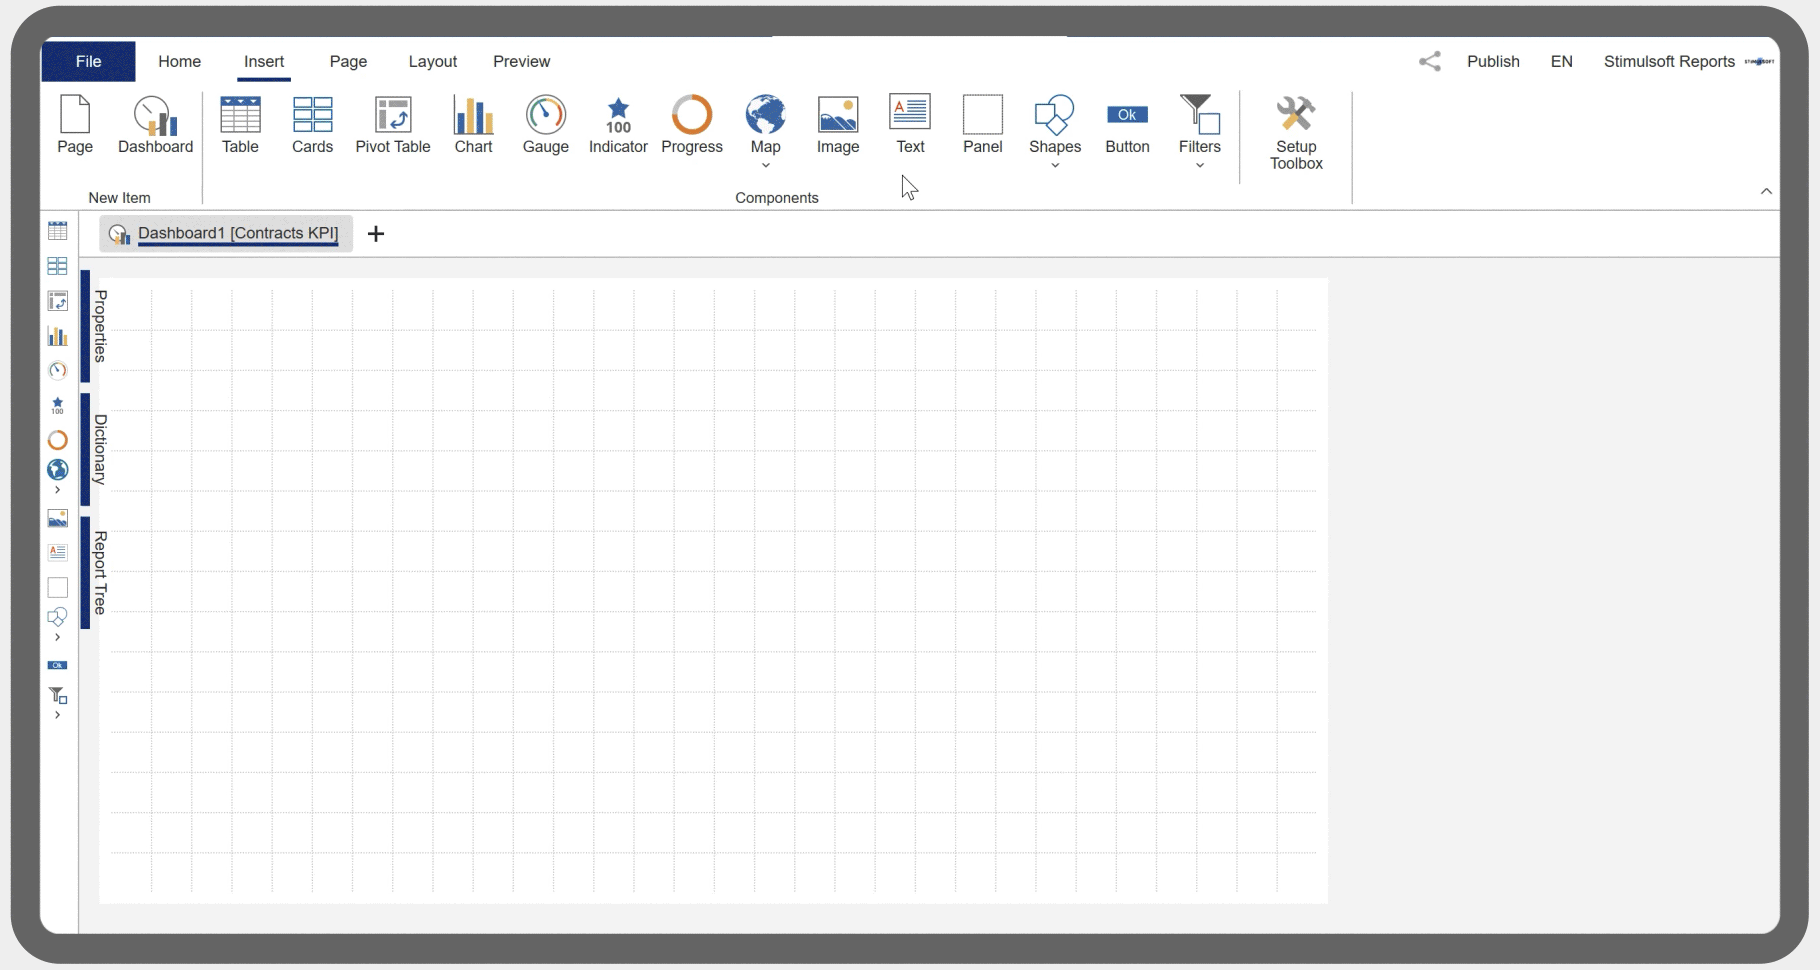Switch to the Layout tab

click(432, 62)
